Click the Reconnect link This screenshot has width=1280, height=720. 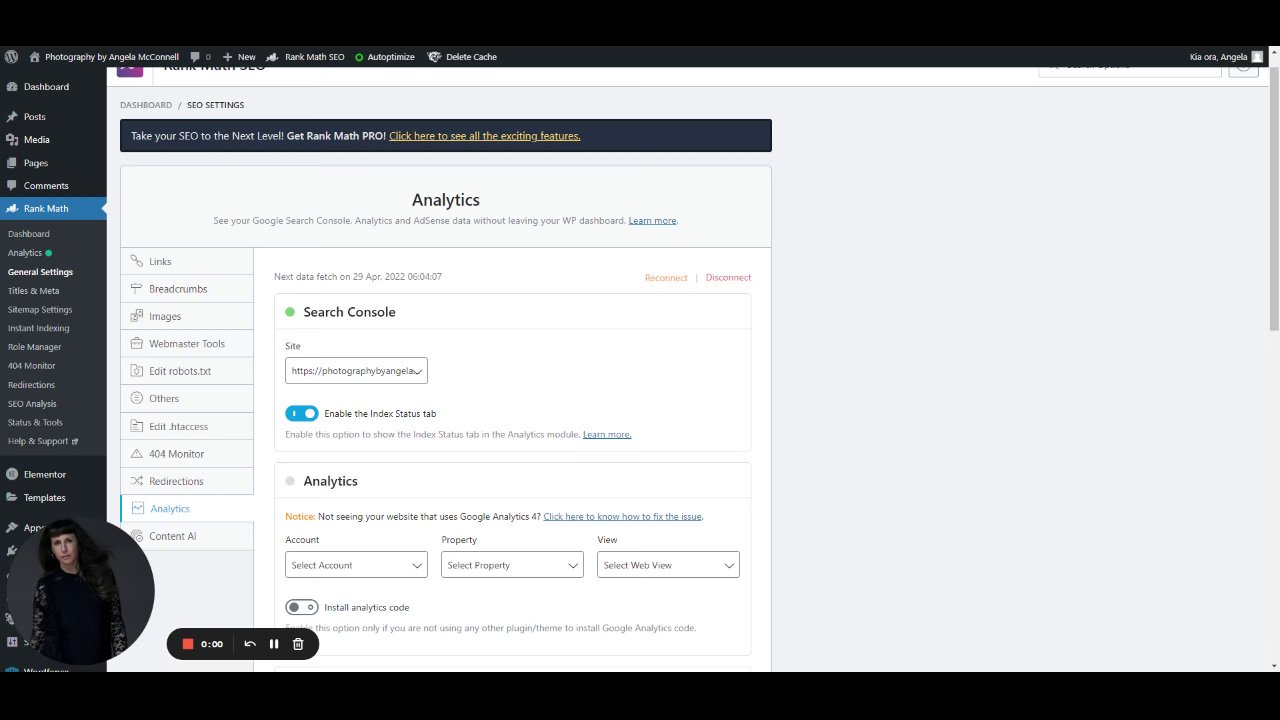666,278
